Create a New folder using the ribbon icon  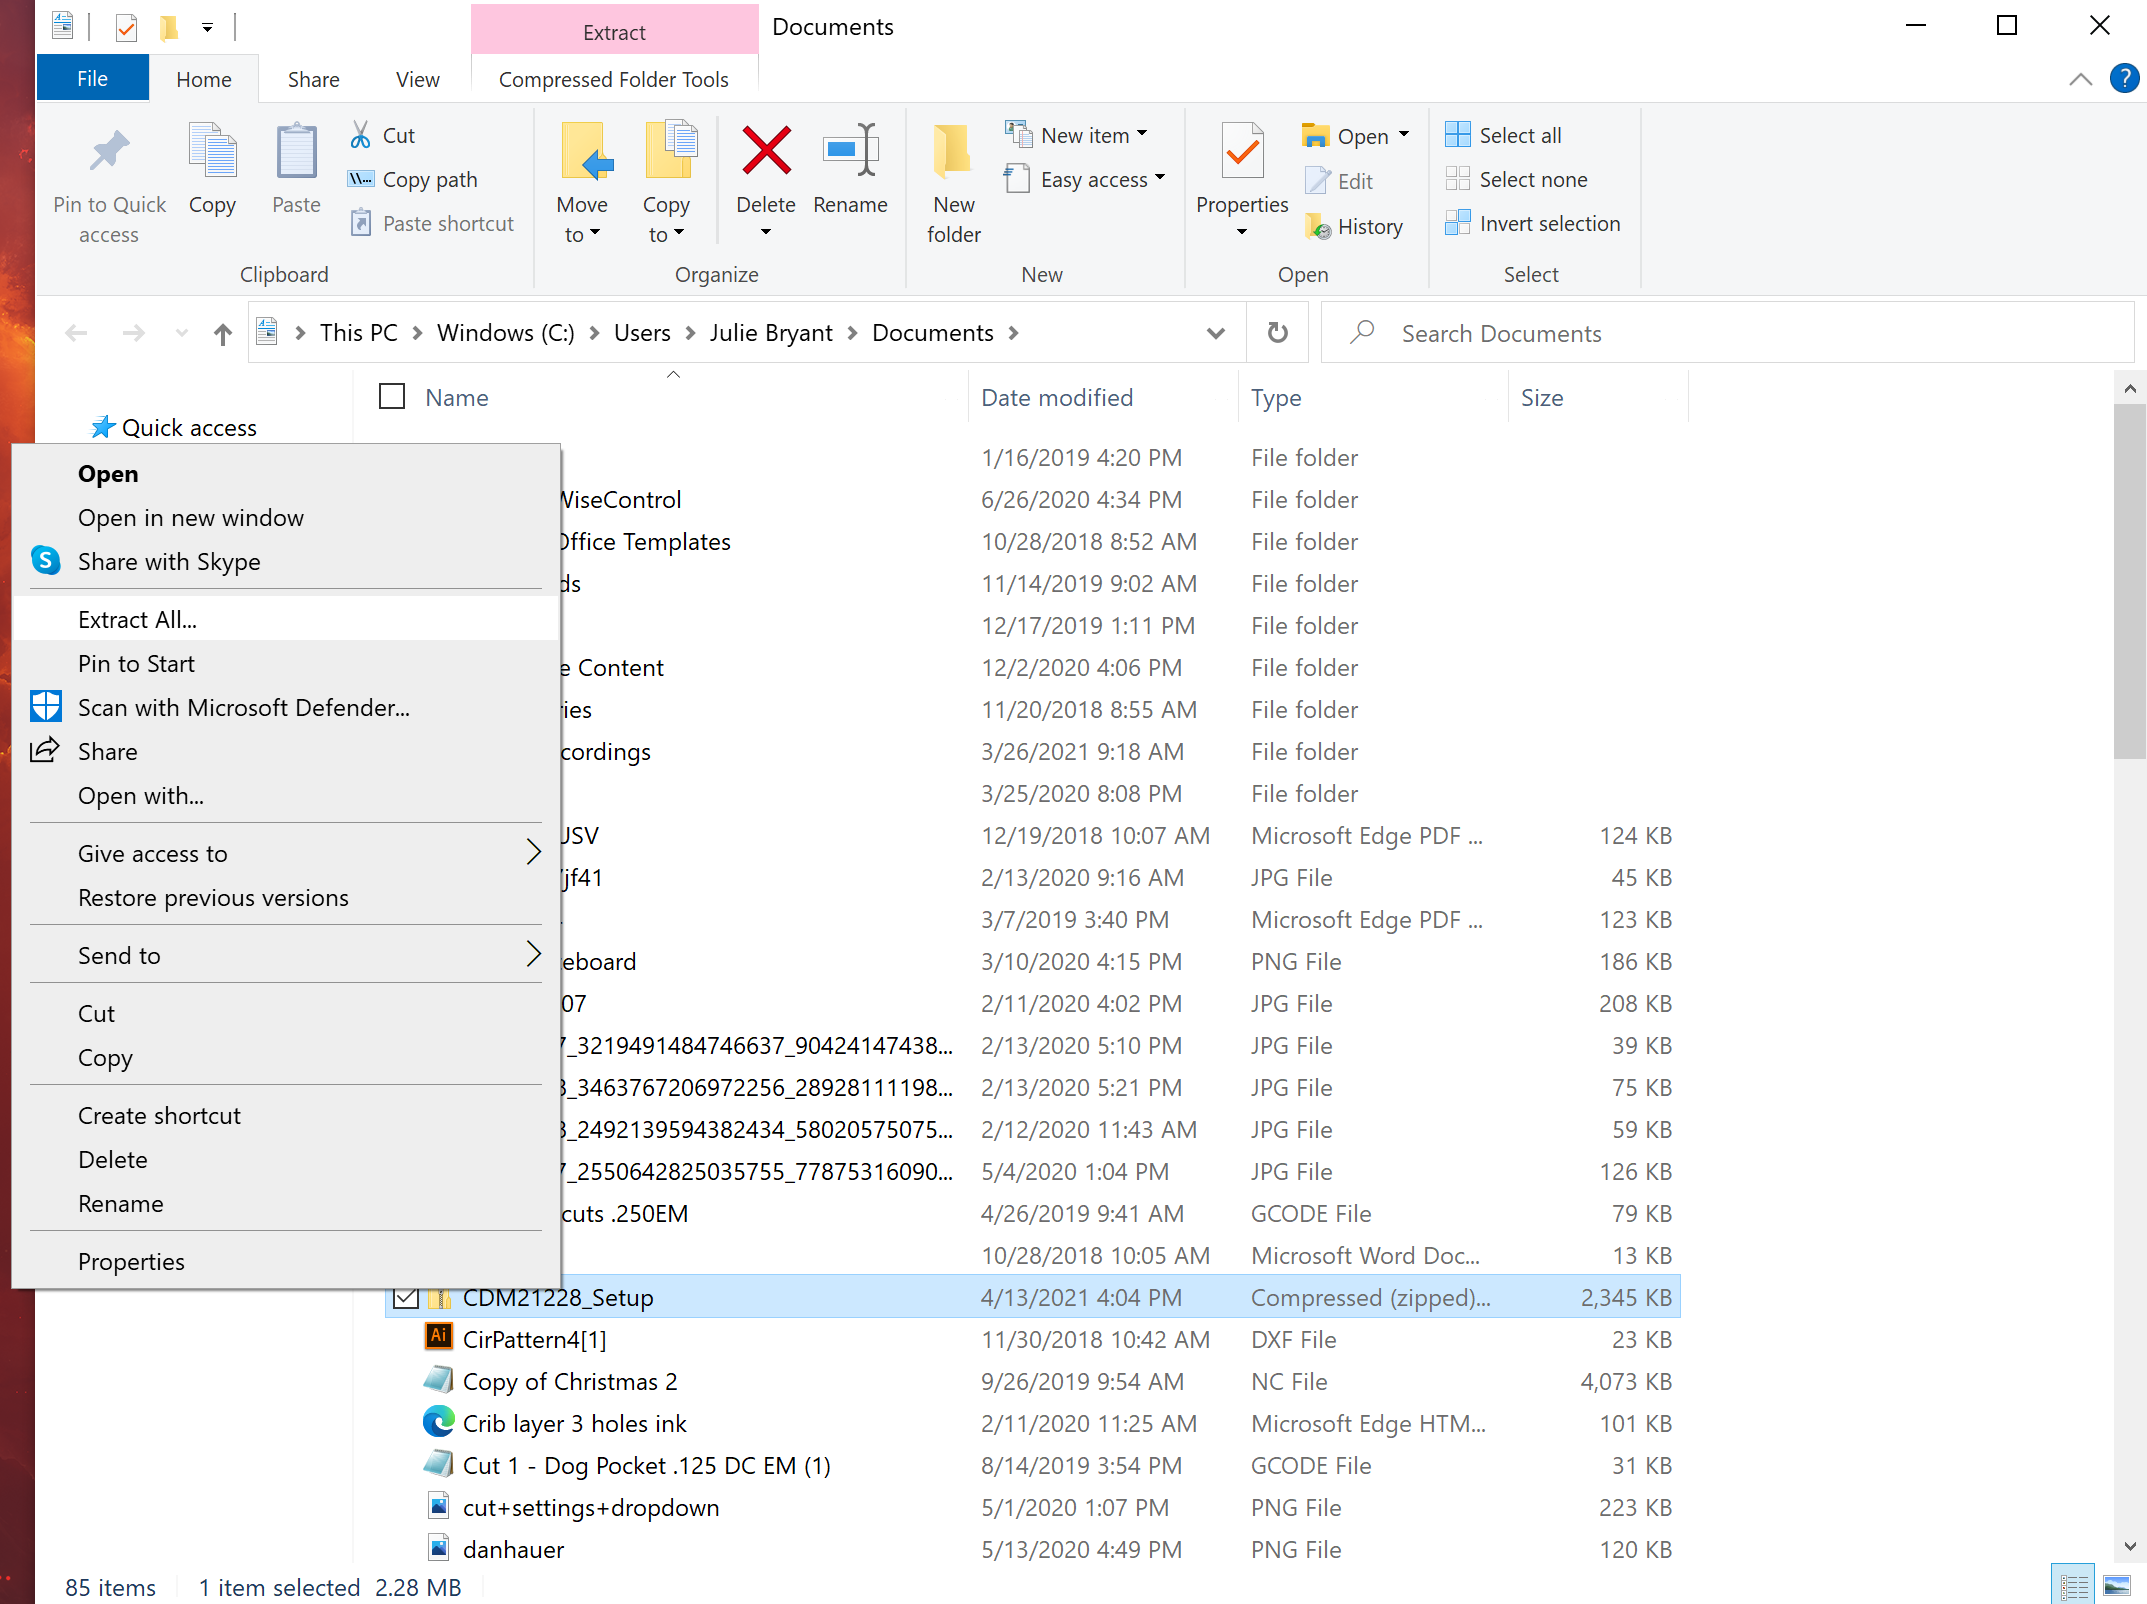click(952, 181)
